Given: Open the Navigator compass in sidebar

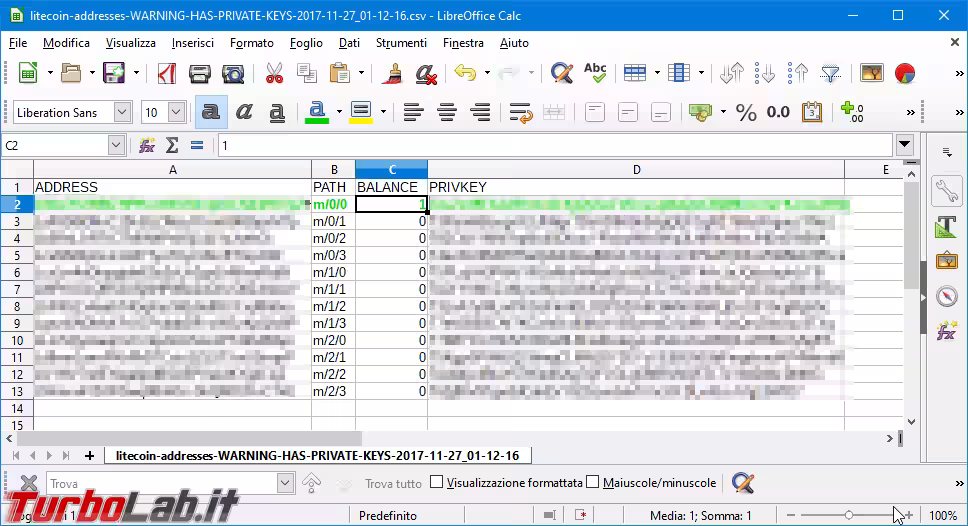Looking at the screenshot, I should coord(946,296).
